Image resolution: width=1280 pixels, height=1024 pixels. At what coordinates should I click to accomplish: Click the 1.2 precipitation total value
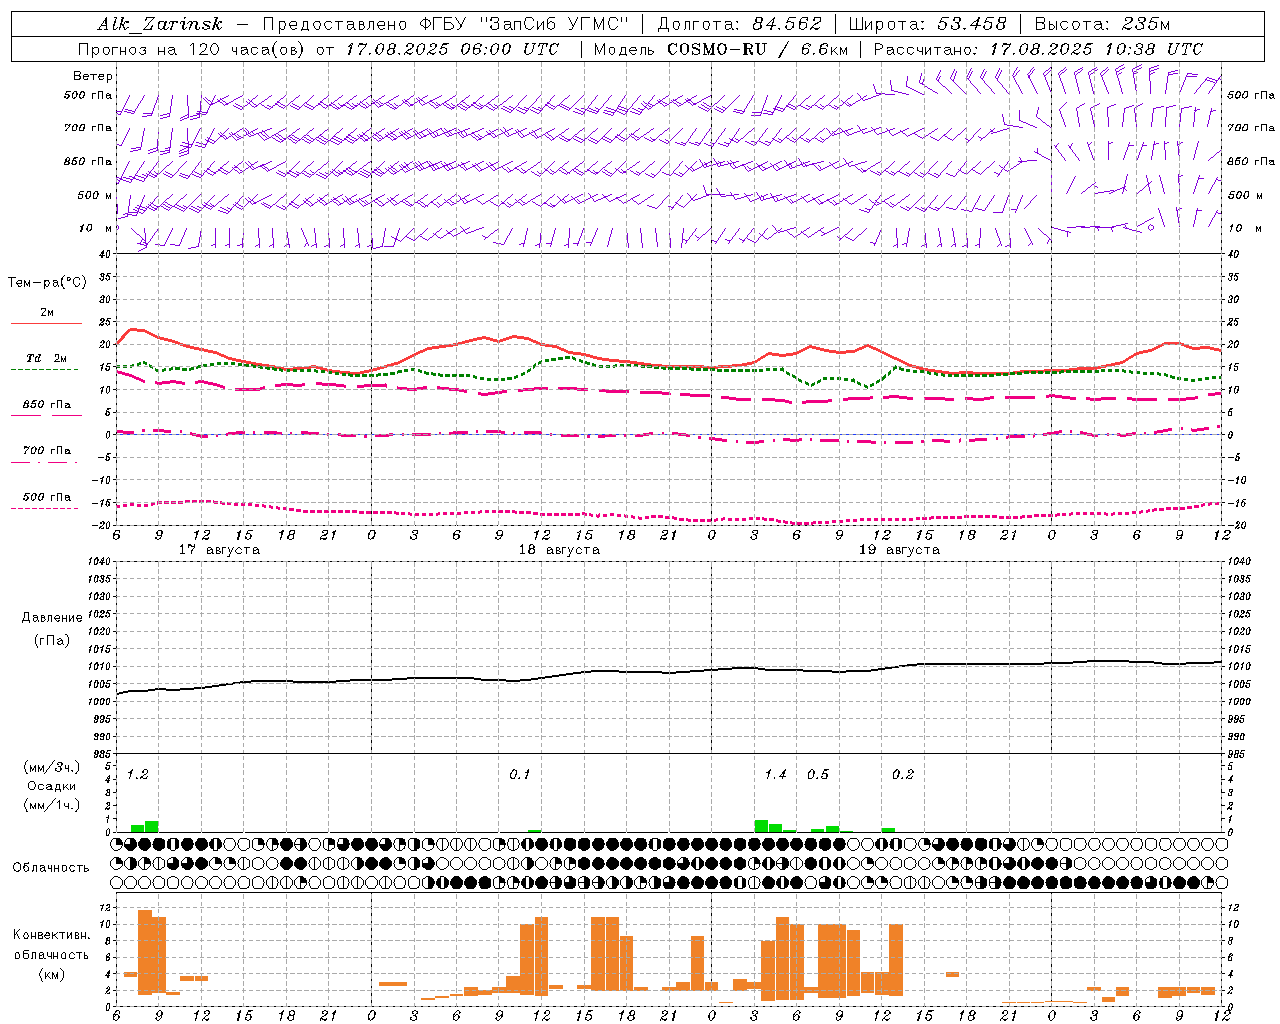click(x=138, y=775)
